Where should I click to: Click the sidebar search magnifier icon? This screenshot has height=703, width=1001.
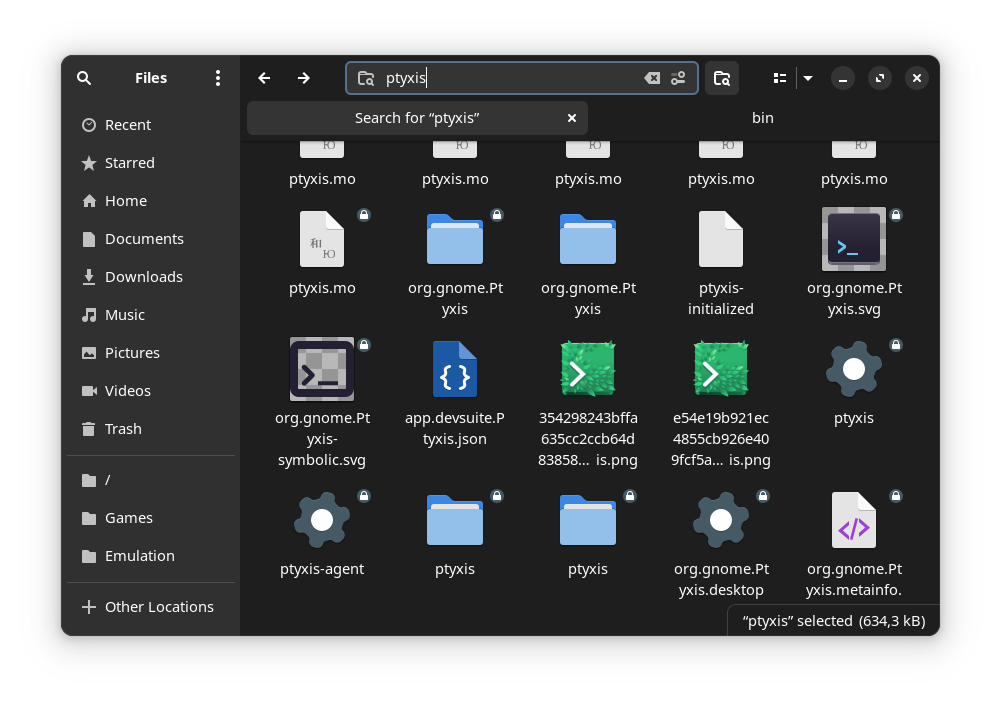84,78
